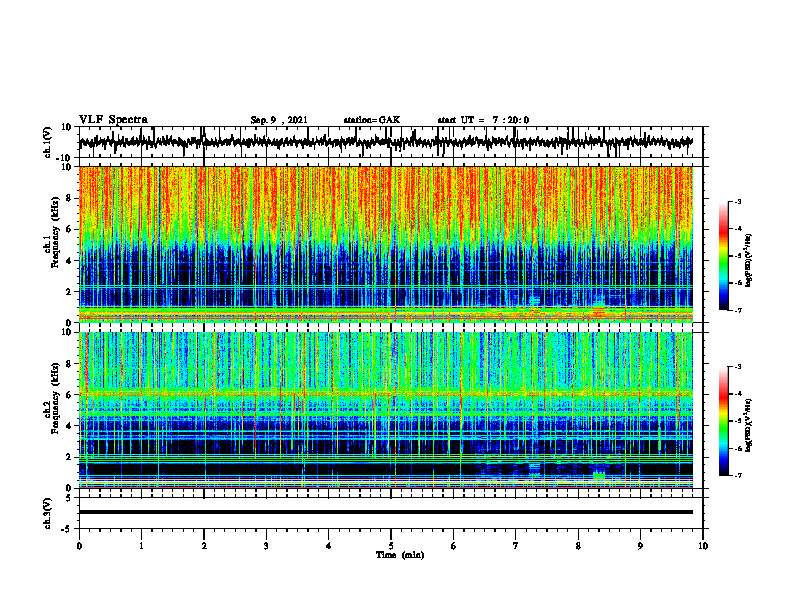
Task: Click the "-7" tick on ch.1 color bar
Action: (737, 310)
